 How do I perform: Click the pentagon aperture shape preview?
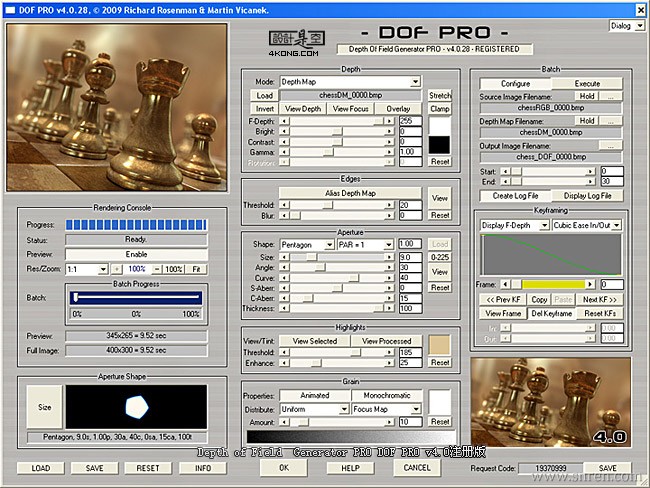(x=135, y=406)
